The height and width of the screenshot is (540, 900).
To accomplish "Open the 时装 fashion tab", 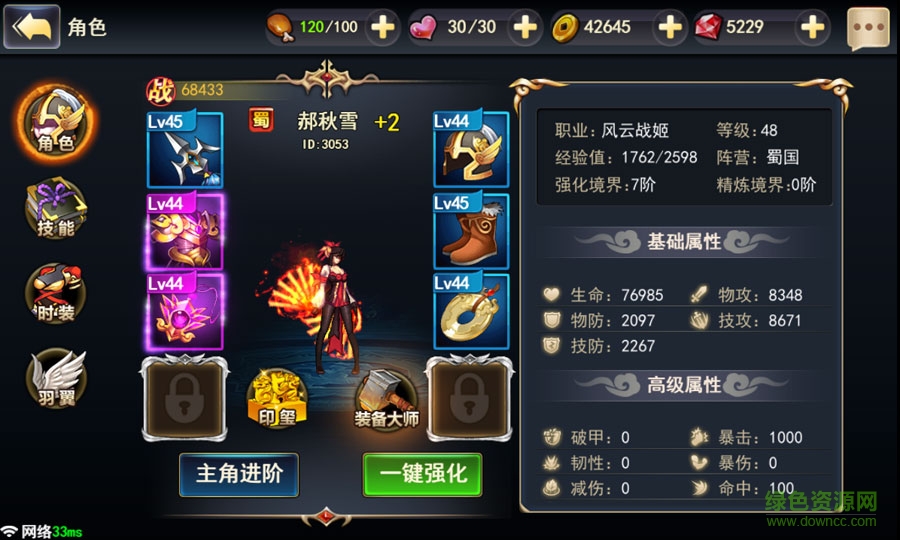I will click(x=56, y=293).
